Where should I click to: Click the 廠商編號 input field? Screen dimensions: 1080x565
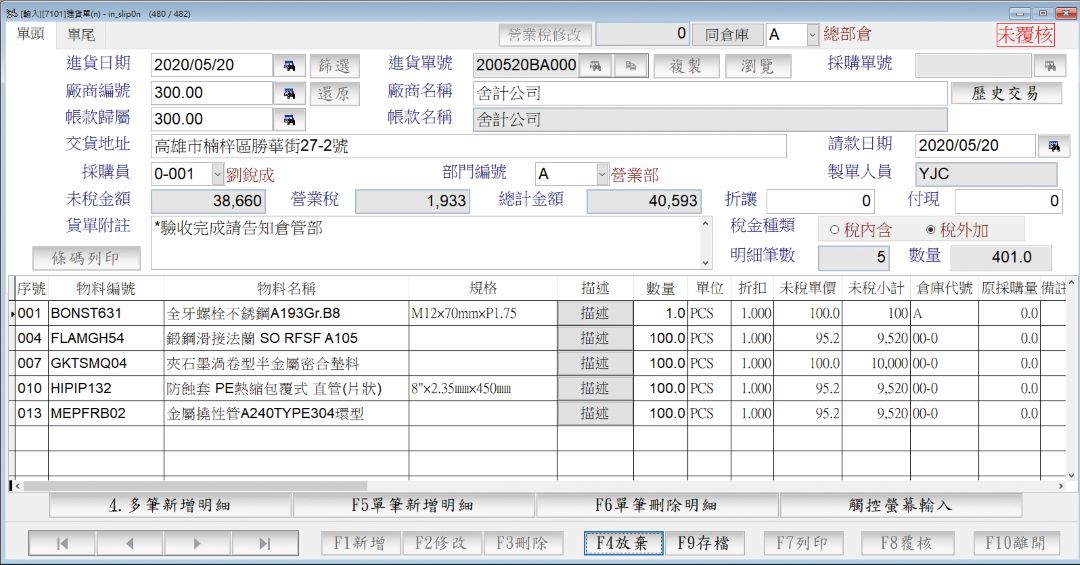211,93
